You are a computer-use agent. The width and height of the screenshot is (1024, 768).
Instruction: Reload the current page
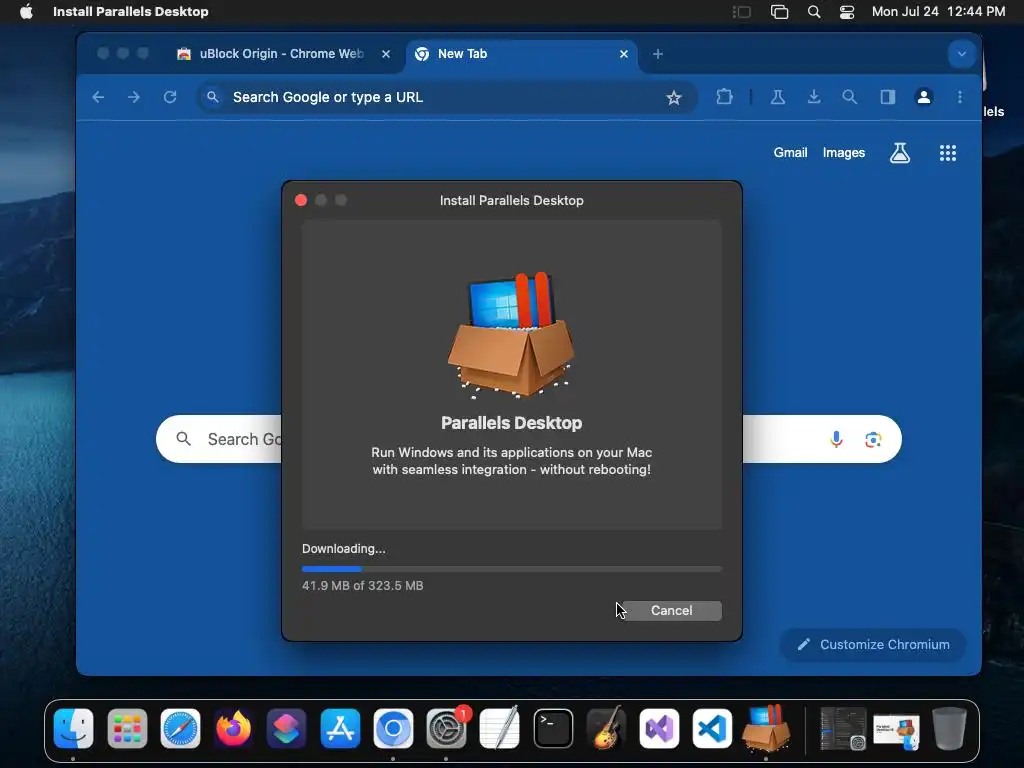[x=170, y=97]
